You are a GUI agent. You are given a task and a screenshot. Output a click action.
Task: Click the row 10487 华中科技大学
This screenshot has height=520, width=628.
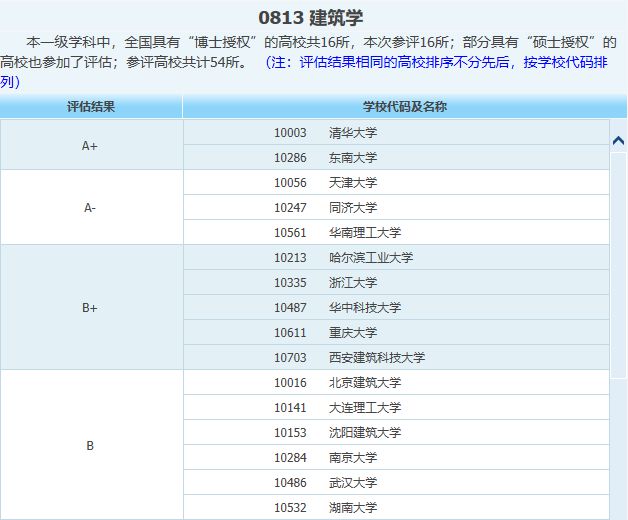pyautogui.click(x=396, y=307)
